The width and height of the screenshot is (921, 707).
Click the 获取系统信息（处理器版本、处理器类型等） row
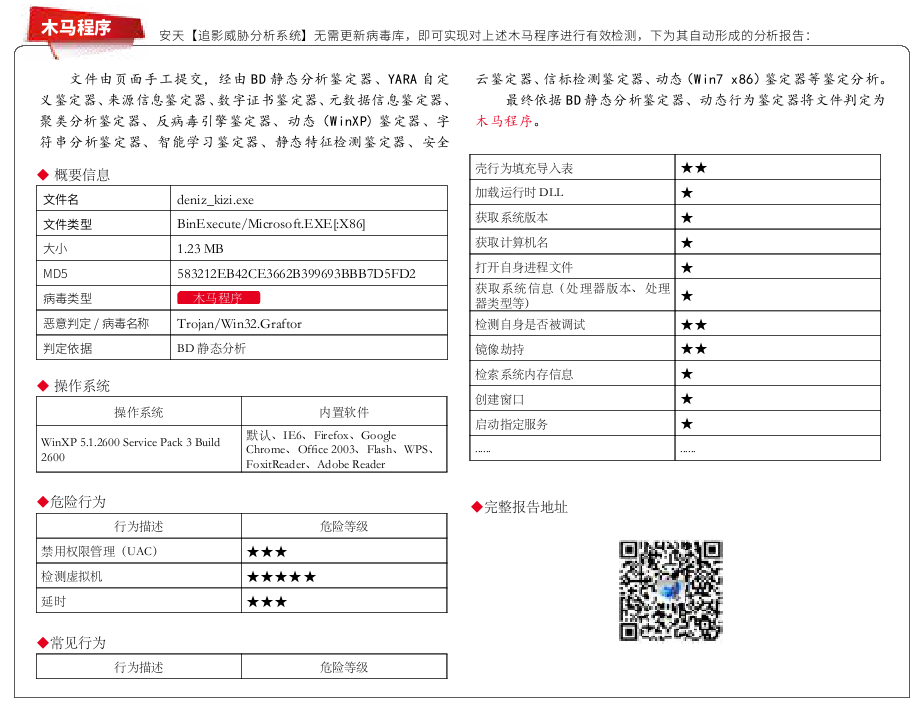675,295
